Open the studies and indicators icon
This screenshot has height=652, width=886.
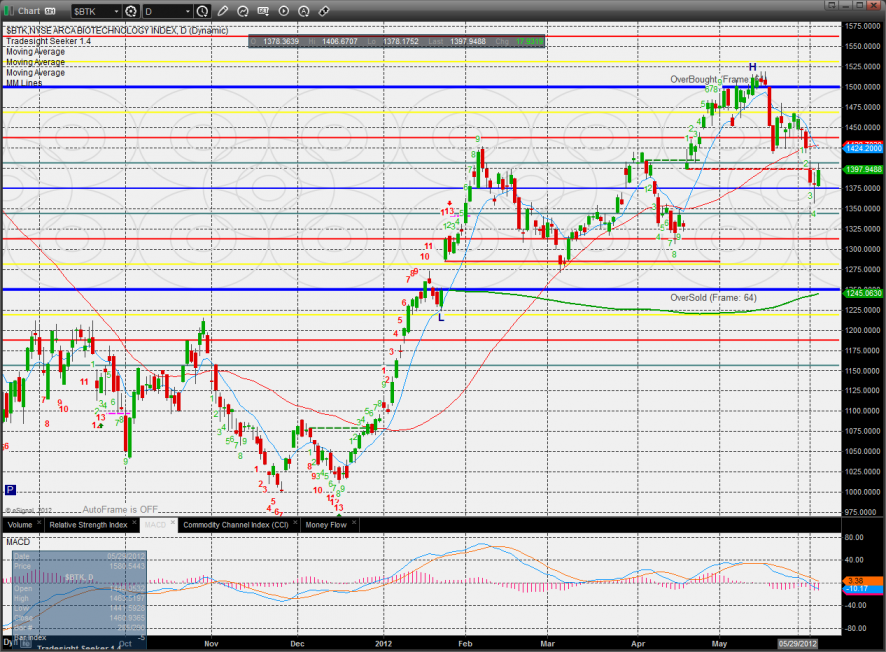243,11
